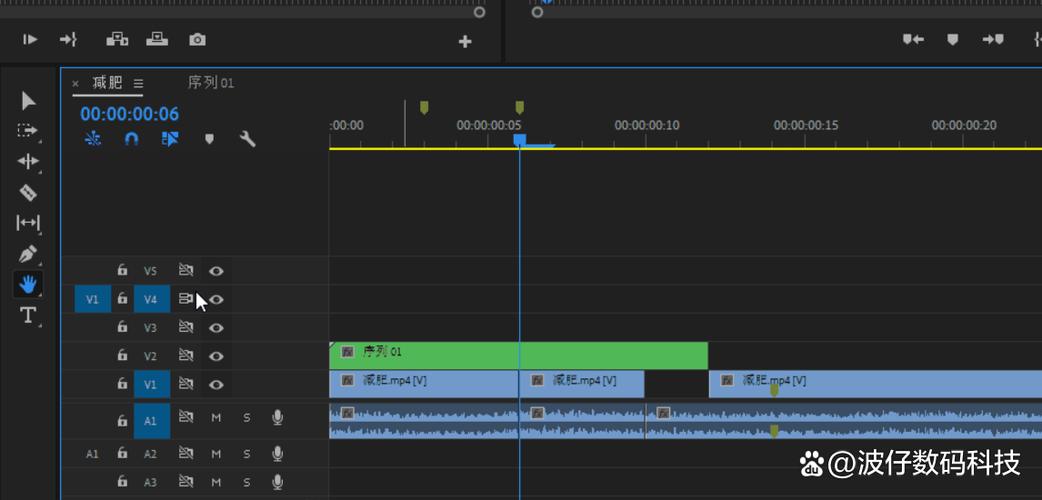Mute audio track A1 with M
This screenshot has width=1042, height=500.
coord(216,418)
